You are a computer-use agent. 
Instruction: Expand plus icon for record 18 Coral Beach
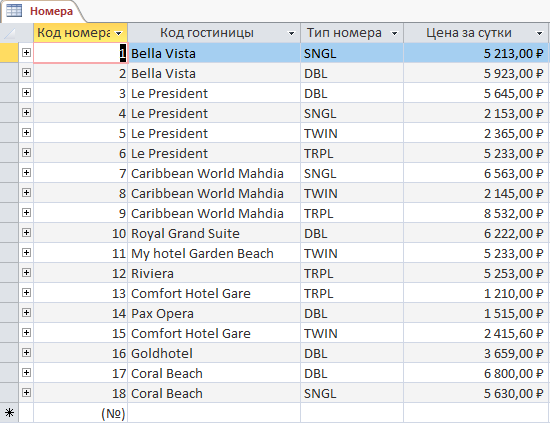tap(26, 392)
